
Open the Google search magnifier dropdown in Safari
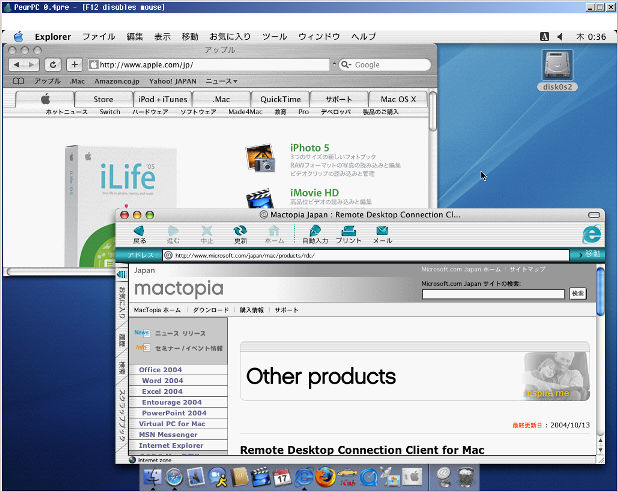pyautogui.click(x=346, y=65)
